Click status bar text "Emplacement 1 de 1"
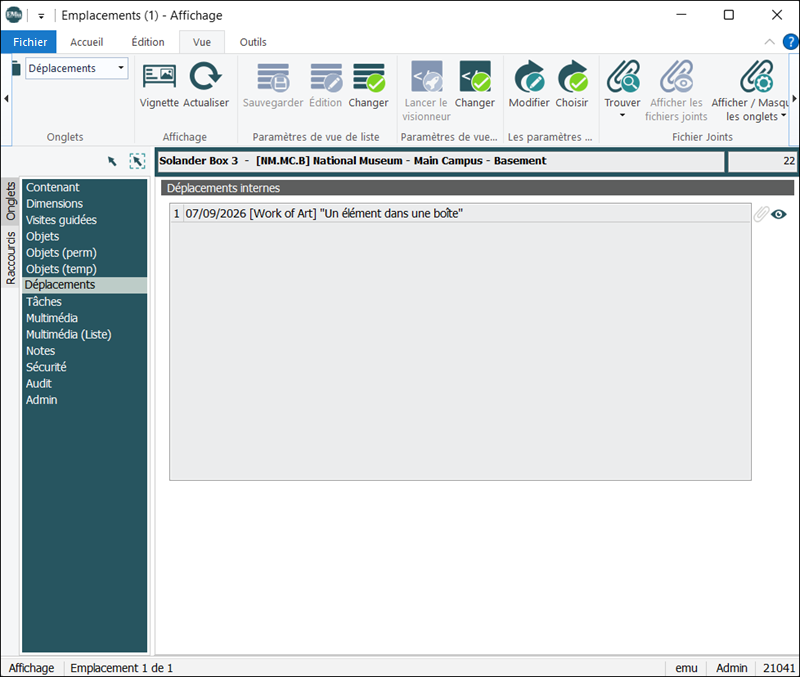 click(x=121, y=668)
